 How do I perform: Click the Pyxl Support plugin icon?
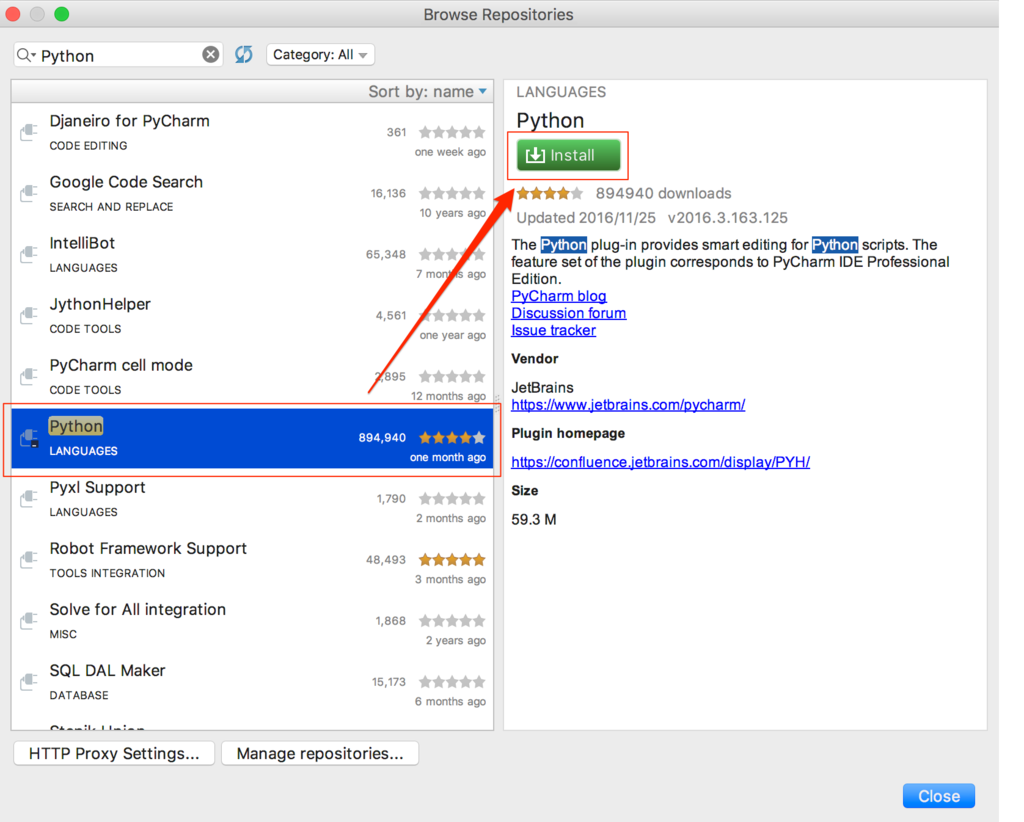click(28, 499)
